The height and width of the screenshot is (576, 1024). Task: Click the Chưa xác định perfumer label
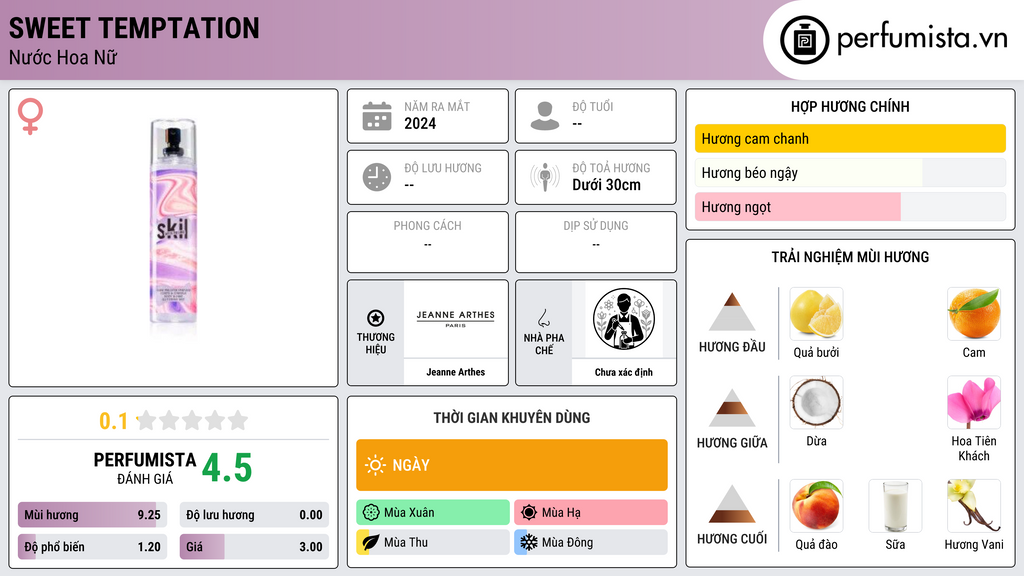624,372
